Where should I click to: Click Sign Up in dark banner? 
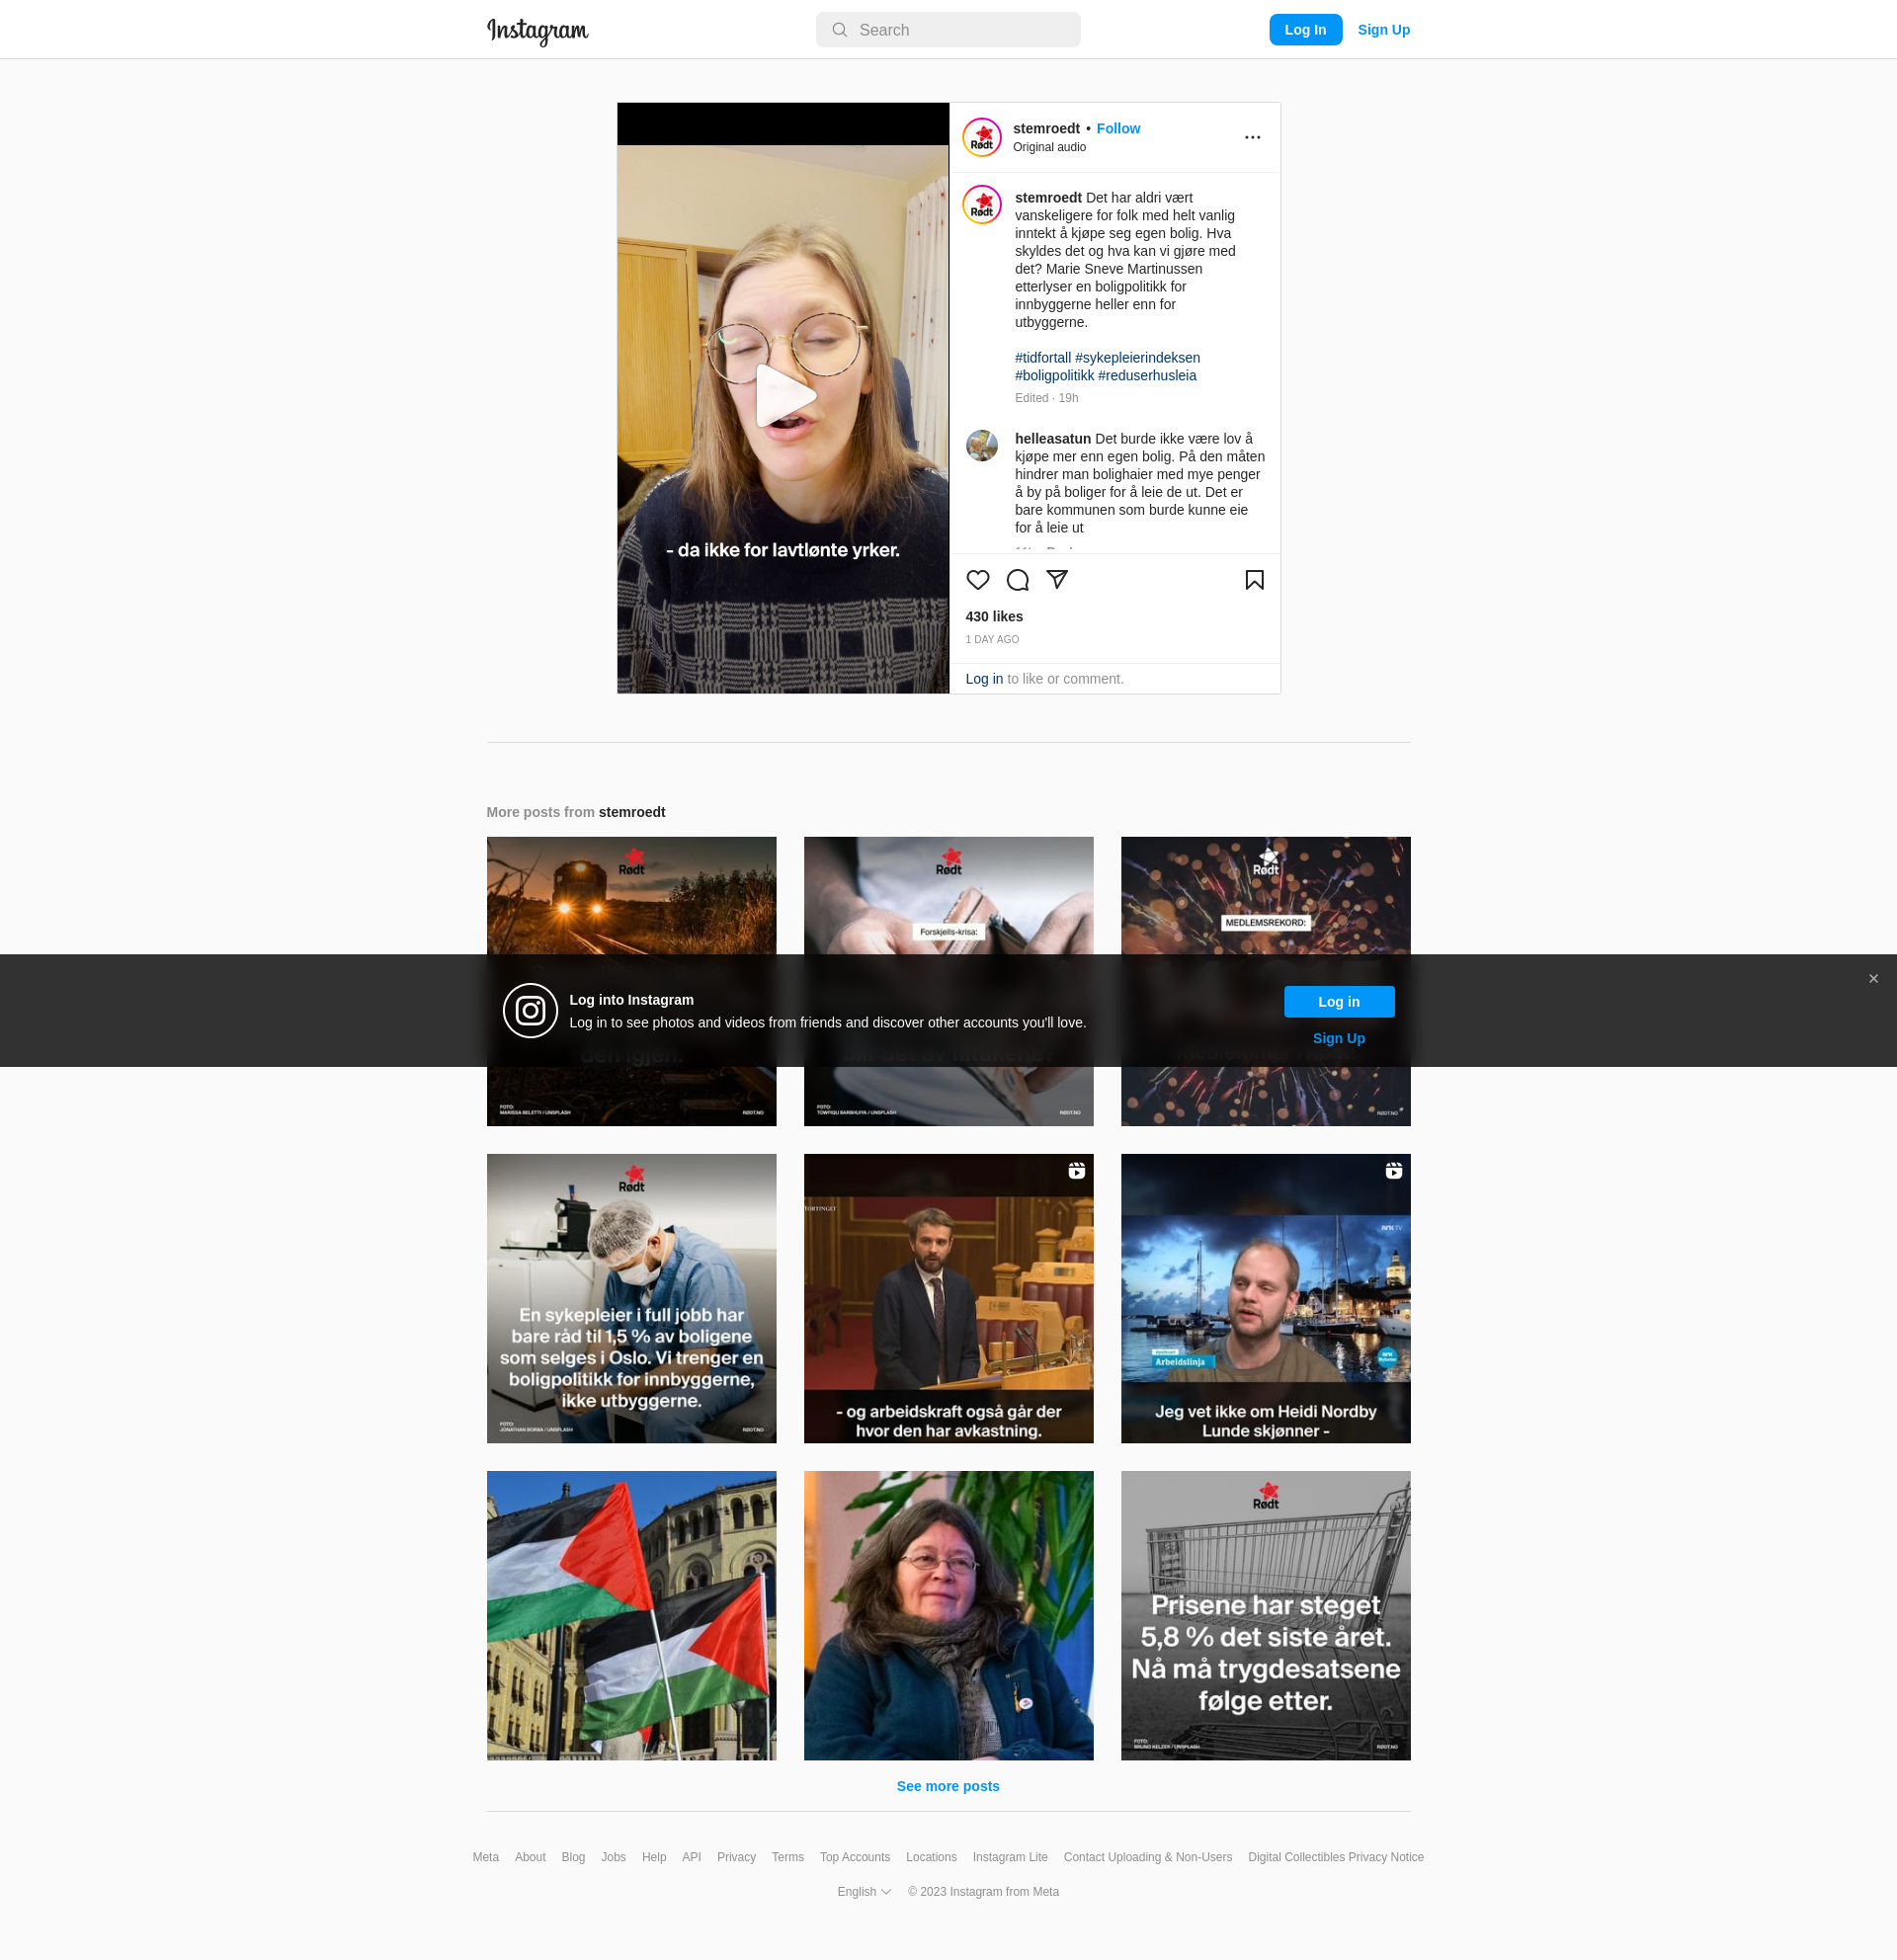pyautogui.click(x=1339, y=1038)
